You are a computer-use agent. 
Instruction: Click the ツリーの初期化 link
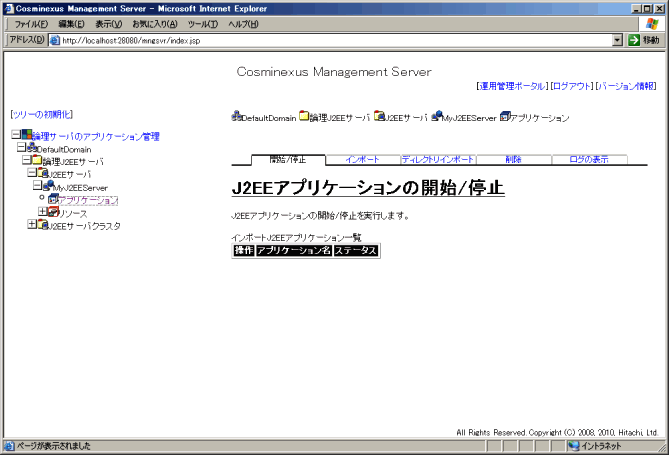[x=42, y=114]
